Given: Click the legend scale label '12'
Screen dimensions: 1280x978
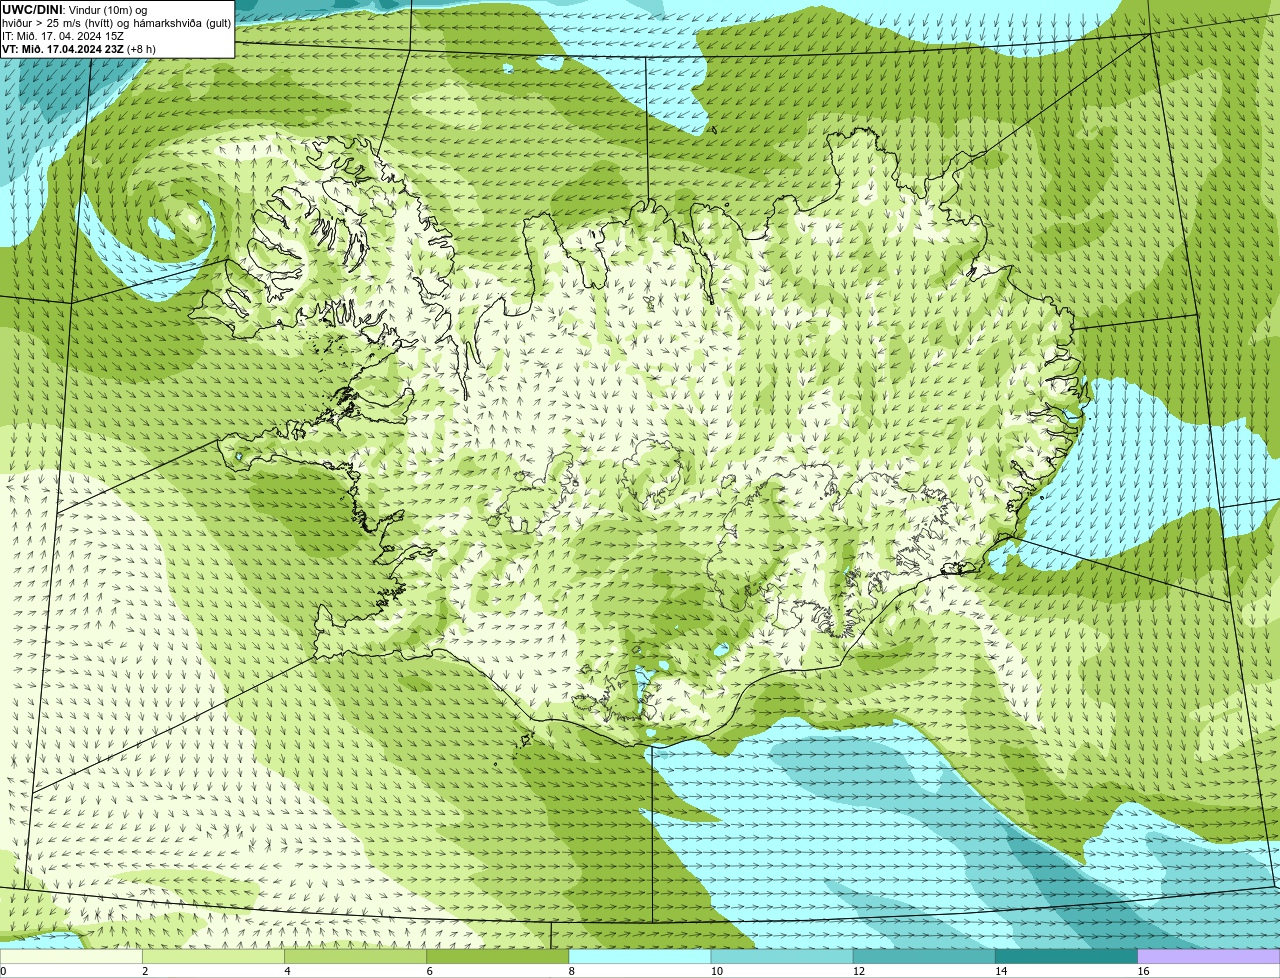Looking at the screenshot, I should click(859, 971).
